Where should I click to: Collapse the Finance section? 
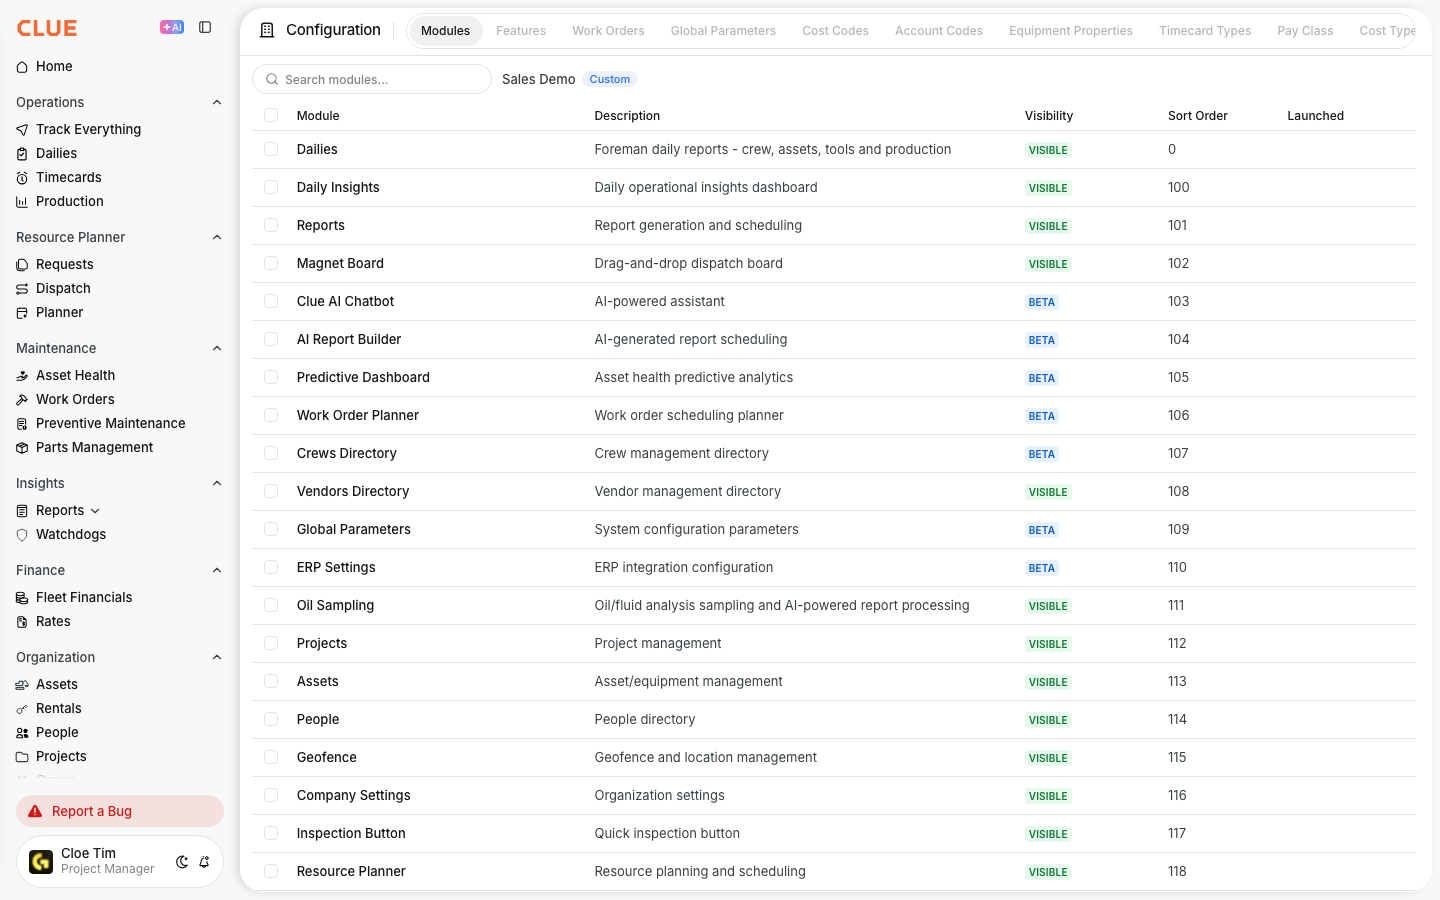tap(217, 570)
